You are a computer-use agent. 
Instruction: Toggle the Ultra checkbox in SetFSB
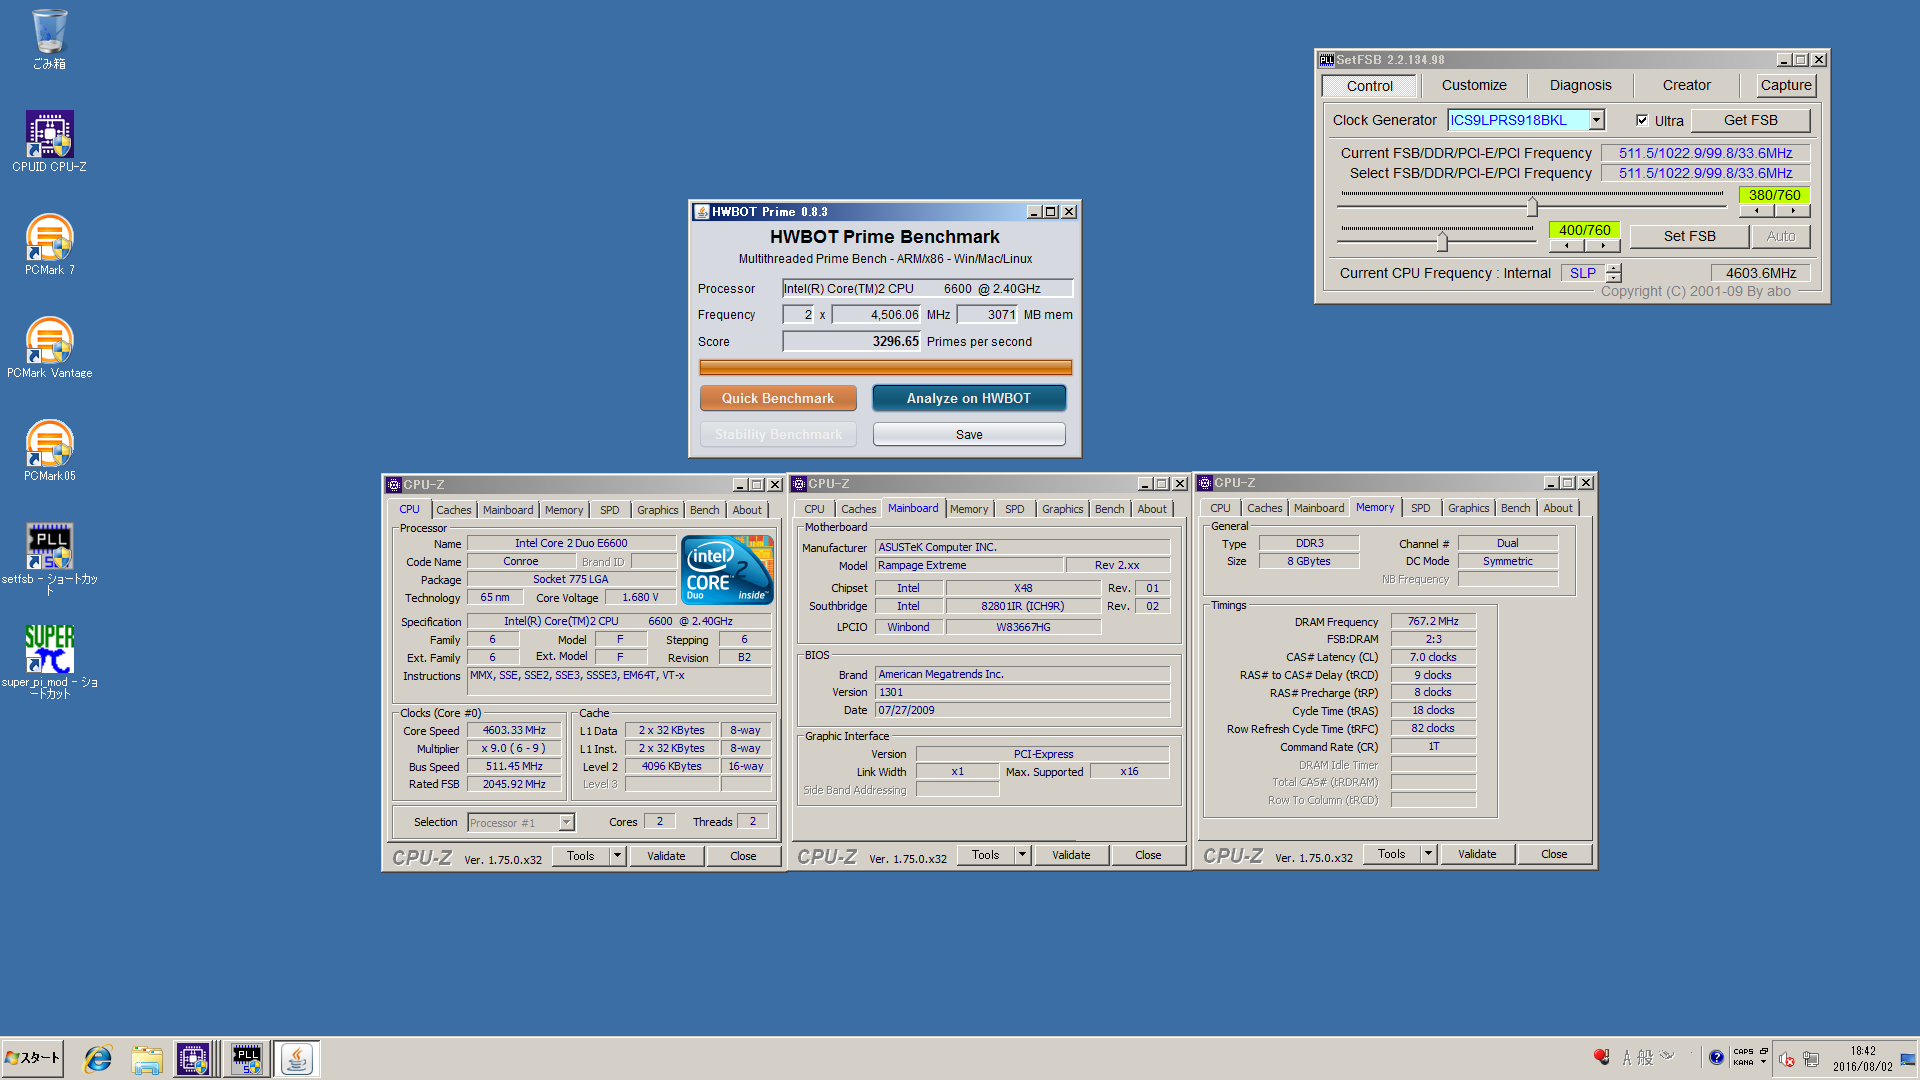(x=1642, y=120)
